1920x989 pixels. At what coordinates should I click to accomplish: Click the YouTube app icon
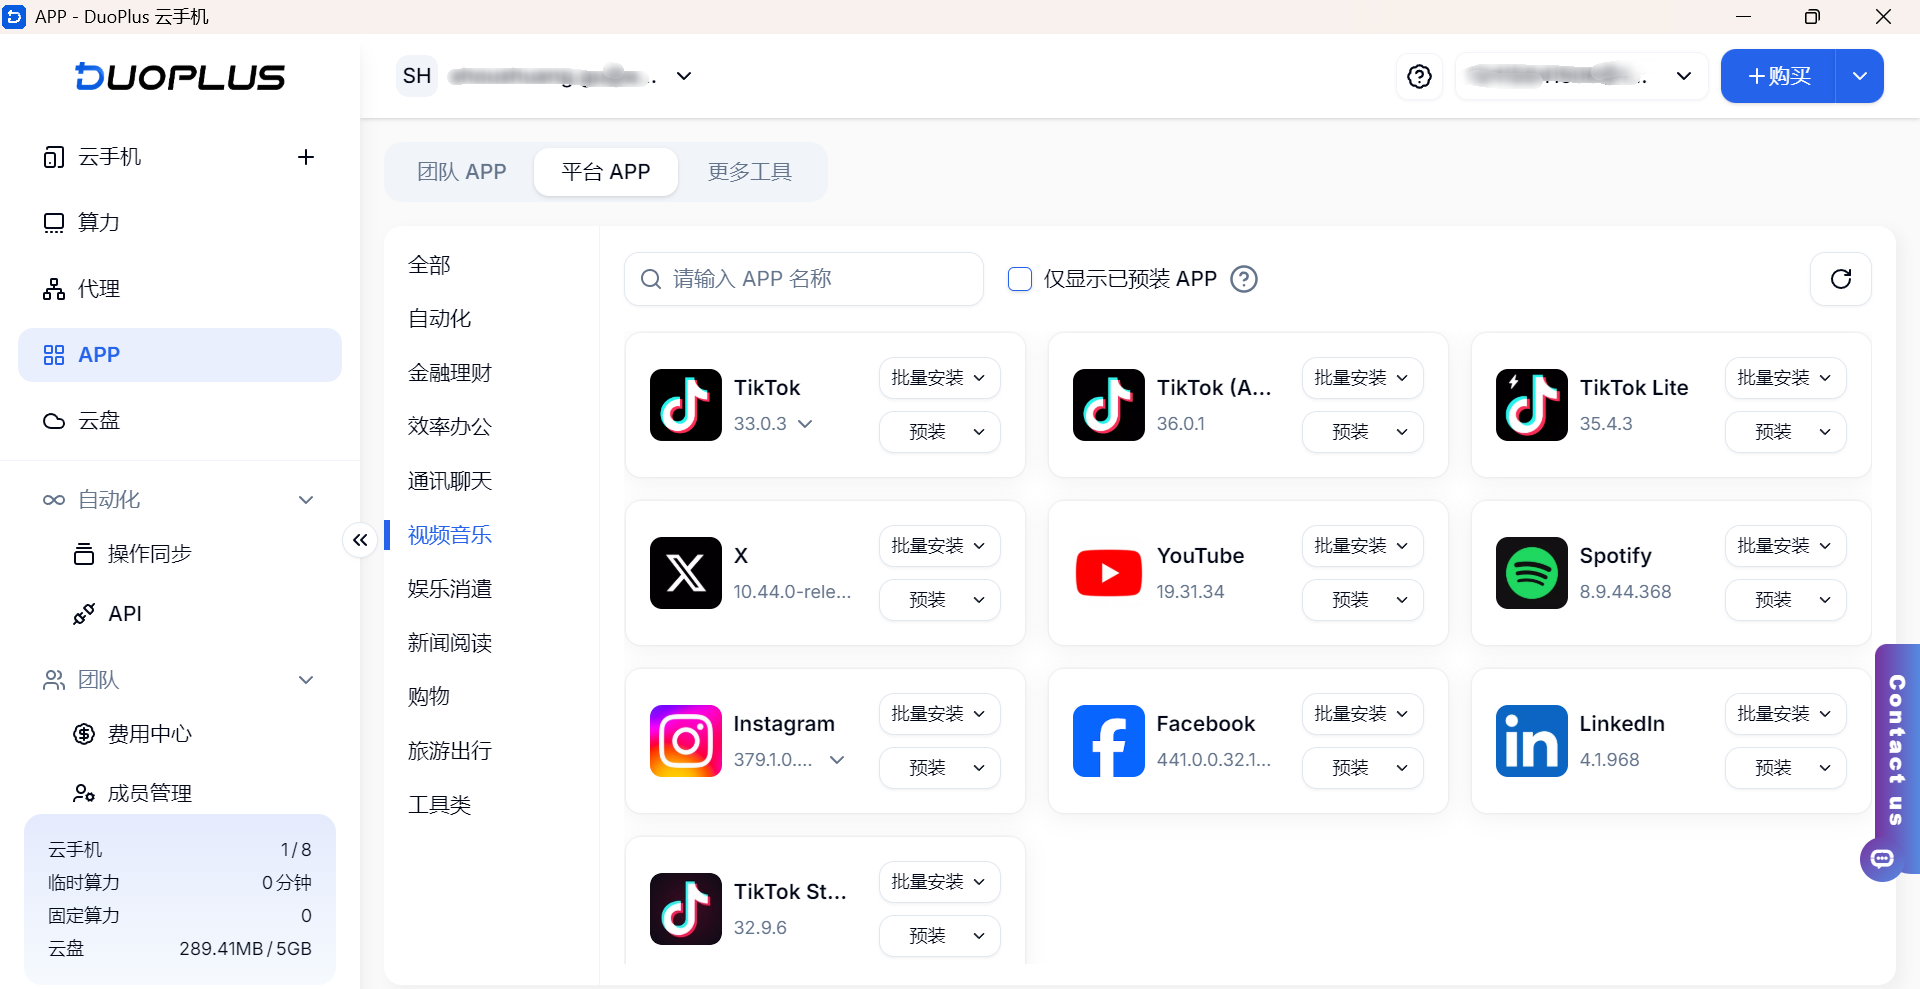click(1108, 573)
